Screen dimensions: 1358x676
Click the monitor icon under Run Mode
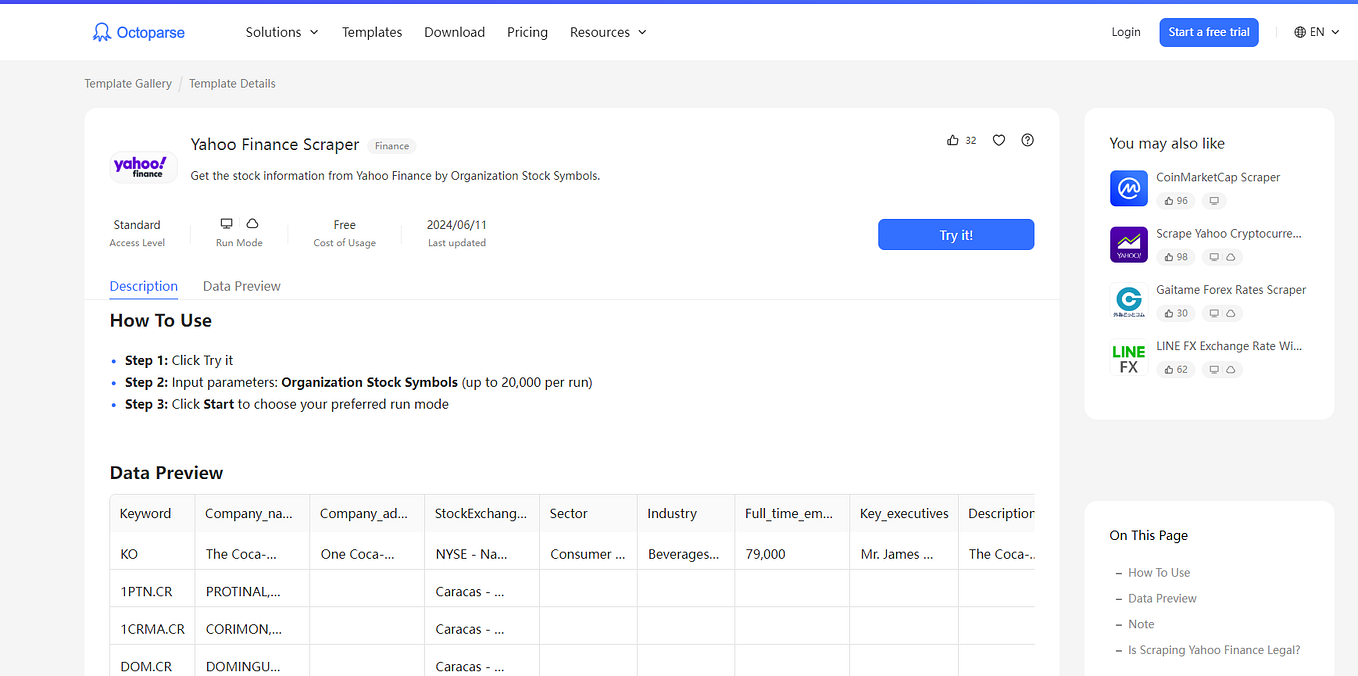[x=226, y=223]
